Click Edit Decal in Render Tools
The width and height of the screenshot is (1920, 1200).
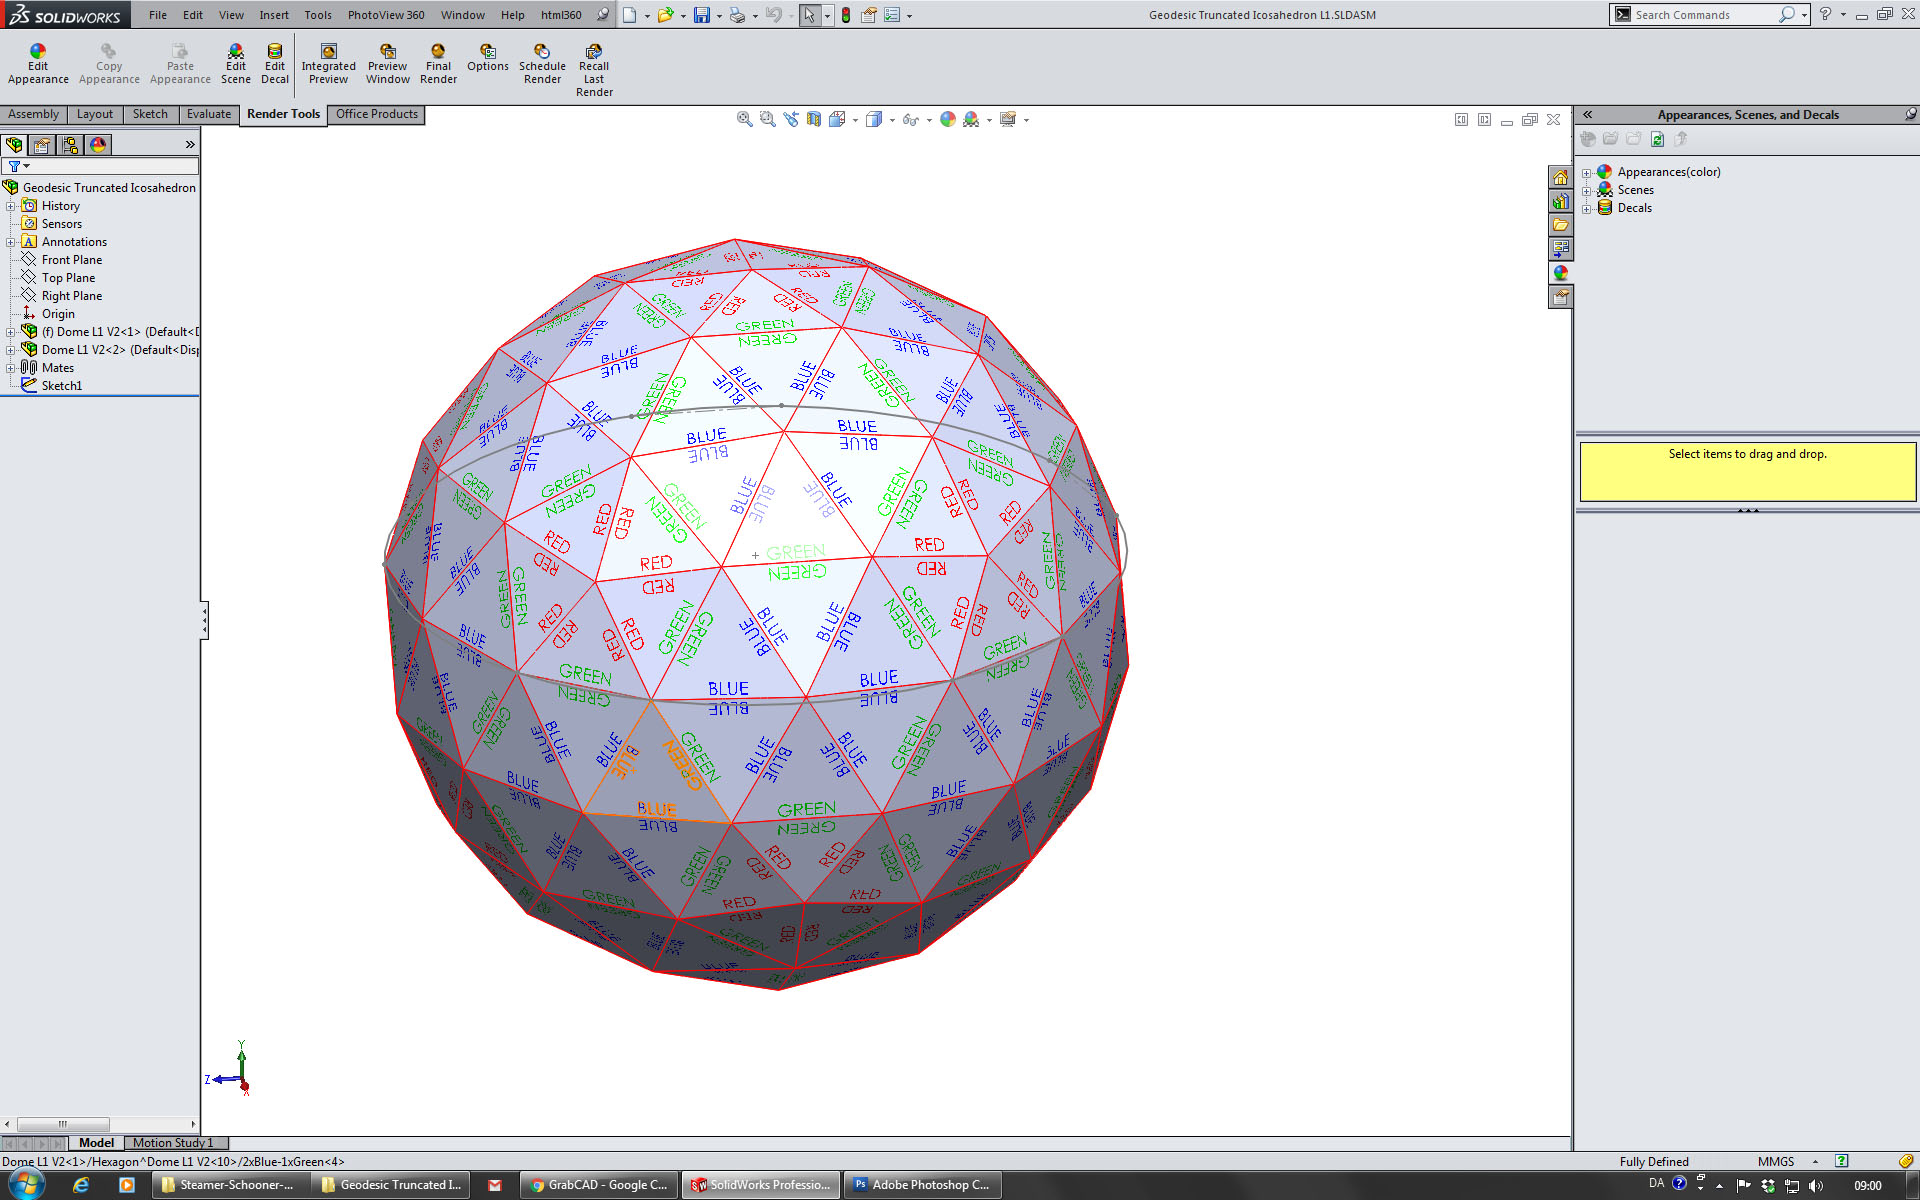tap(274, 64)
